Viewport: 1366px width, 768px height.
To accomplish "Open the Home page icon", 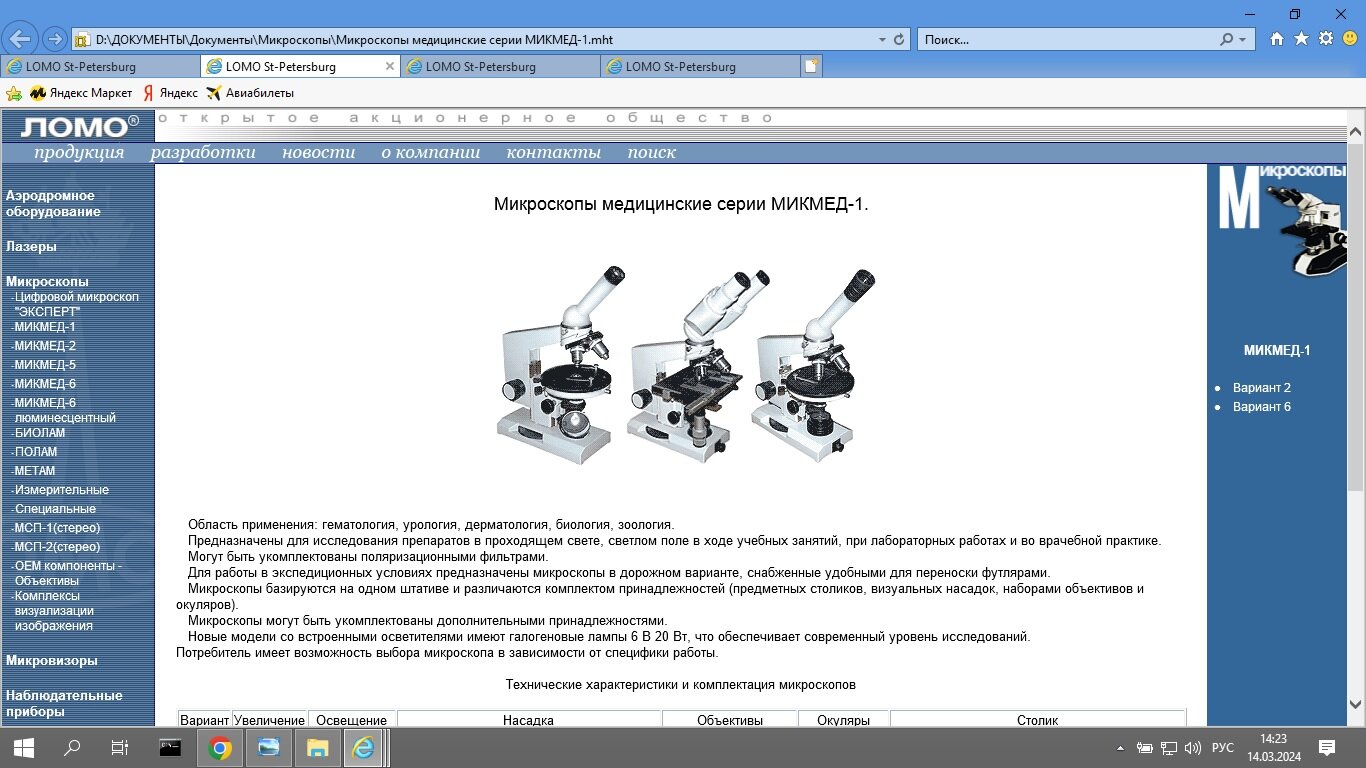I will click(x=1277, y=39).
